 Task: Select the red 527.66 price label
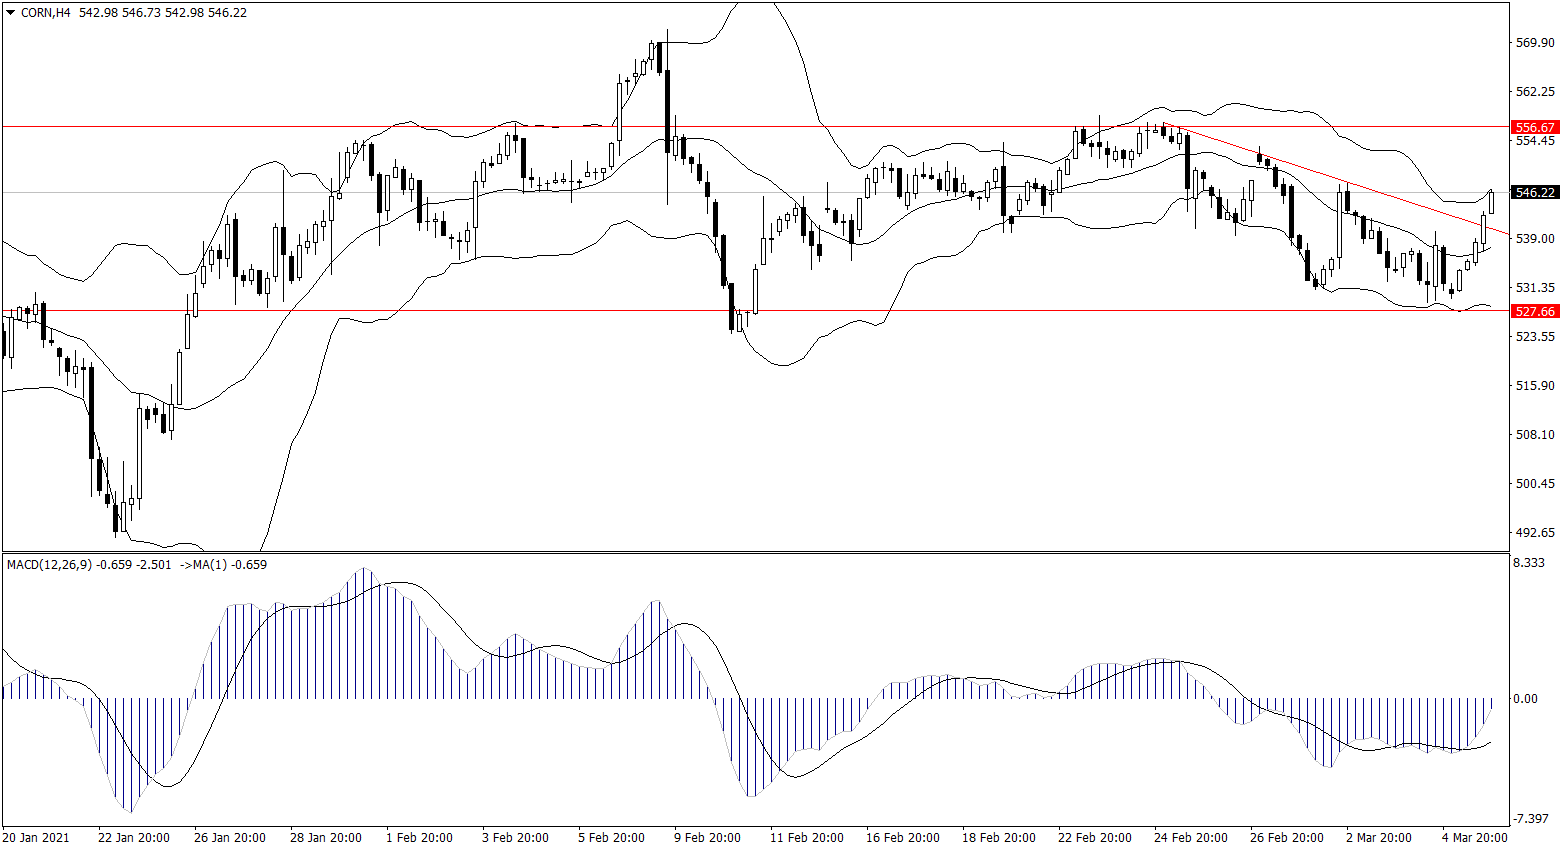(x=1534, y=312)
